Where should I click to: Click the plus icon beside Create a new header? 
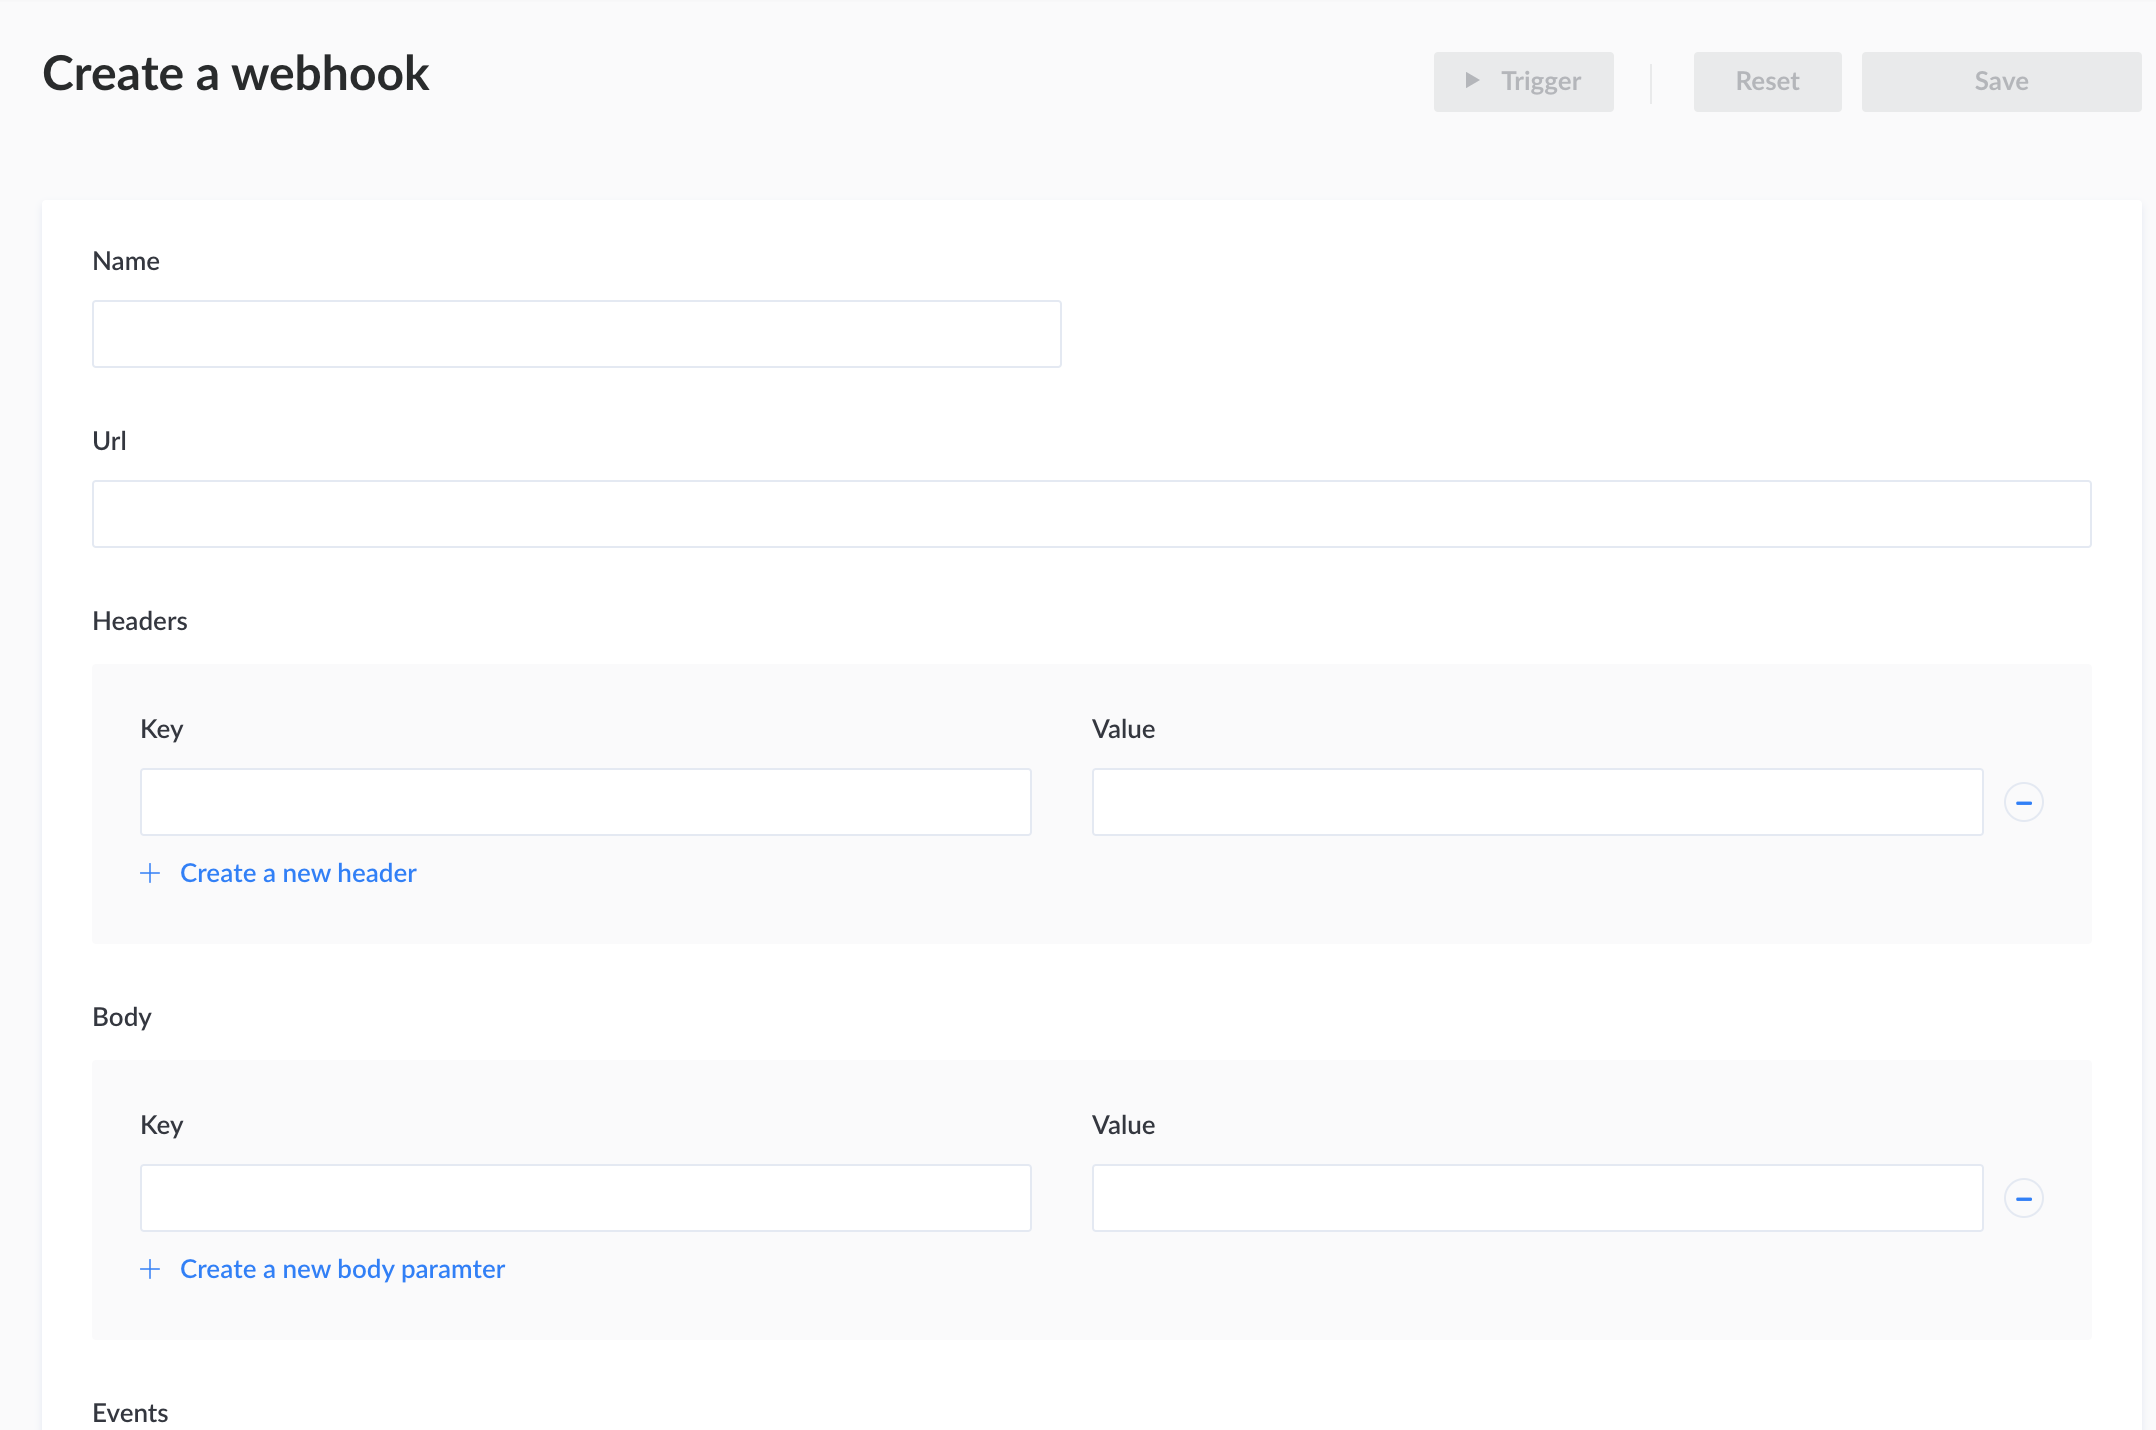[x=150, y=874]
